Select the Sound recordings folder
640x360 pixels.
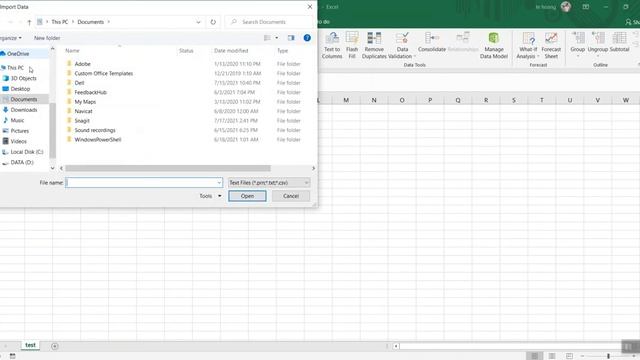(95, 130)
